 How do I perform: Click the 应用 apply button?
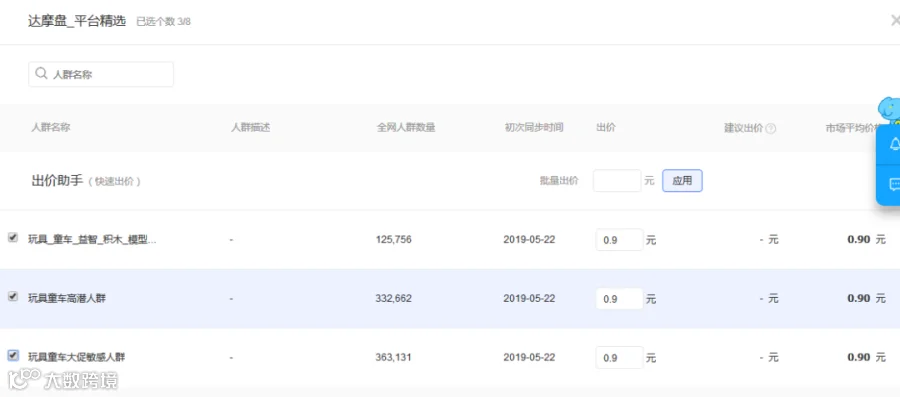coord(682,181)
